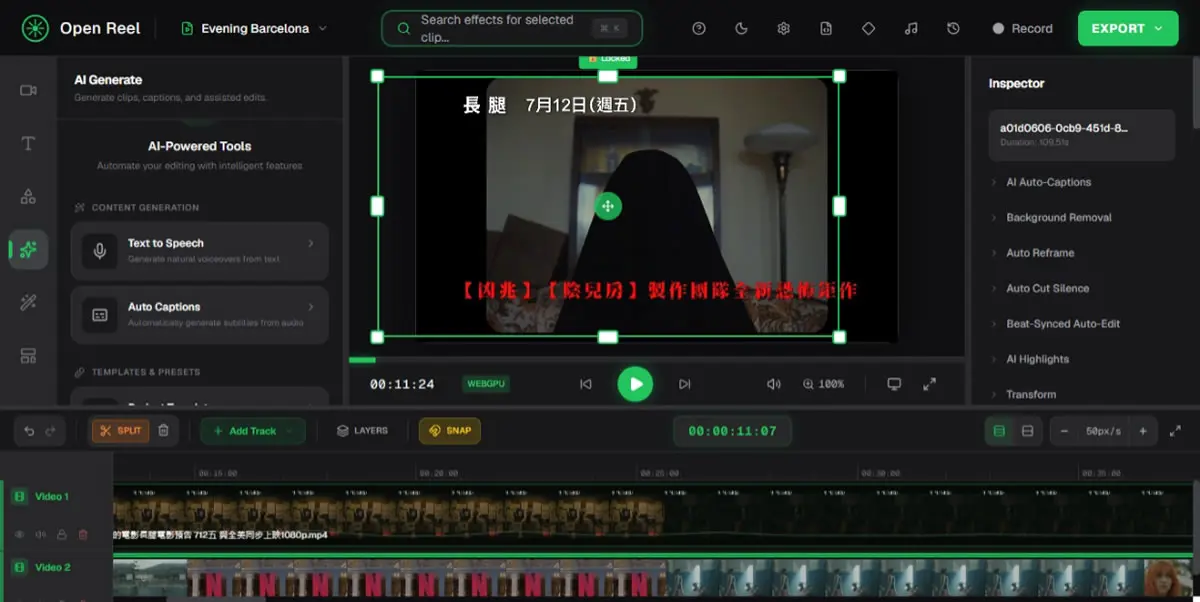
Task: Select the second timeline view mode icon
Action: tap(1027, 431)
